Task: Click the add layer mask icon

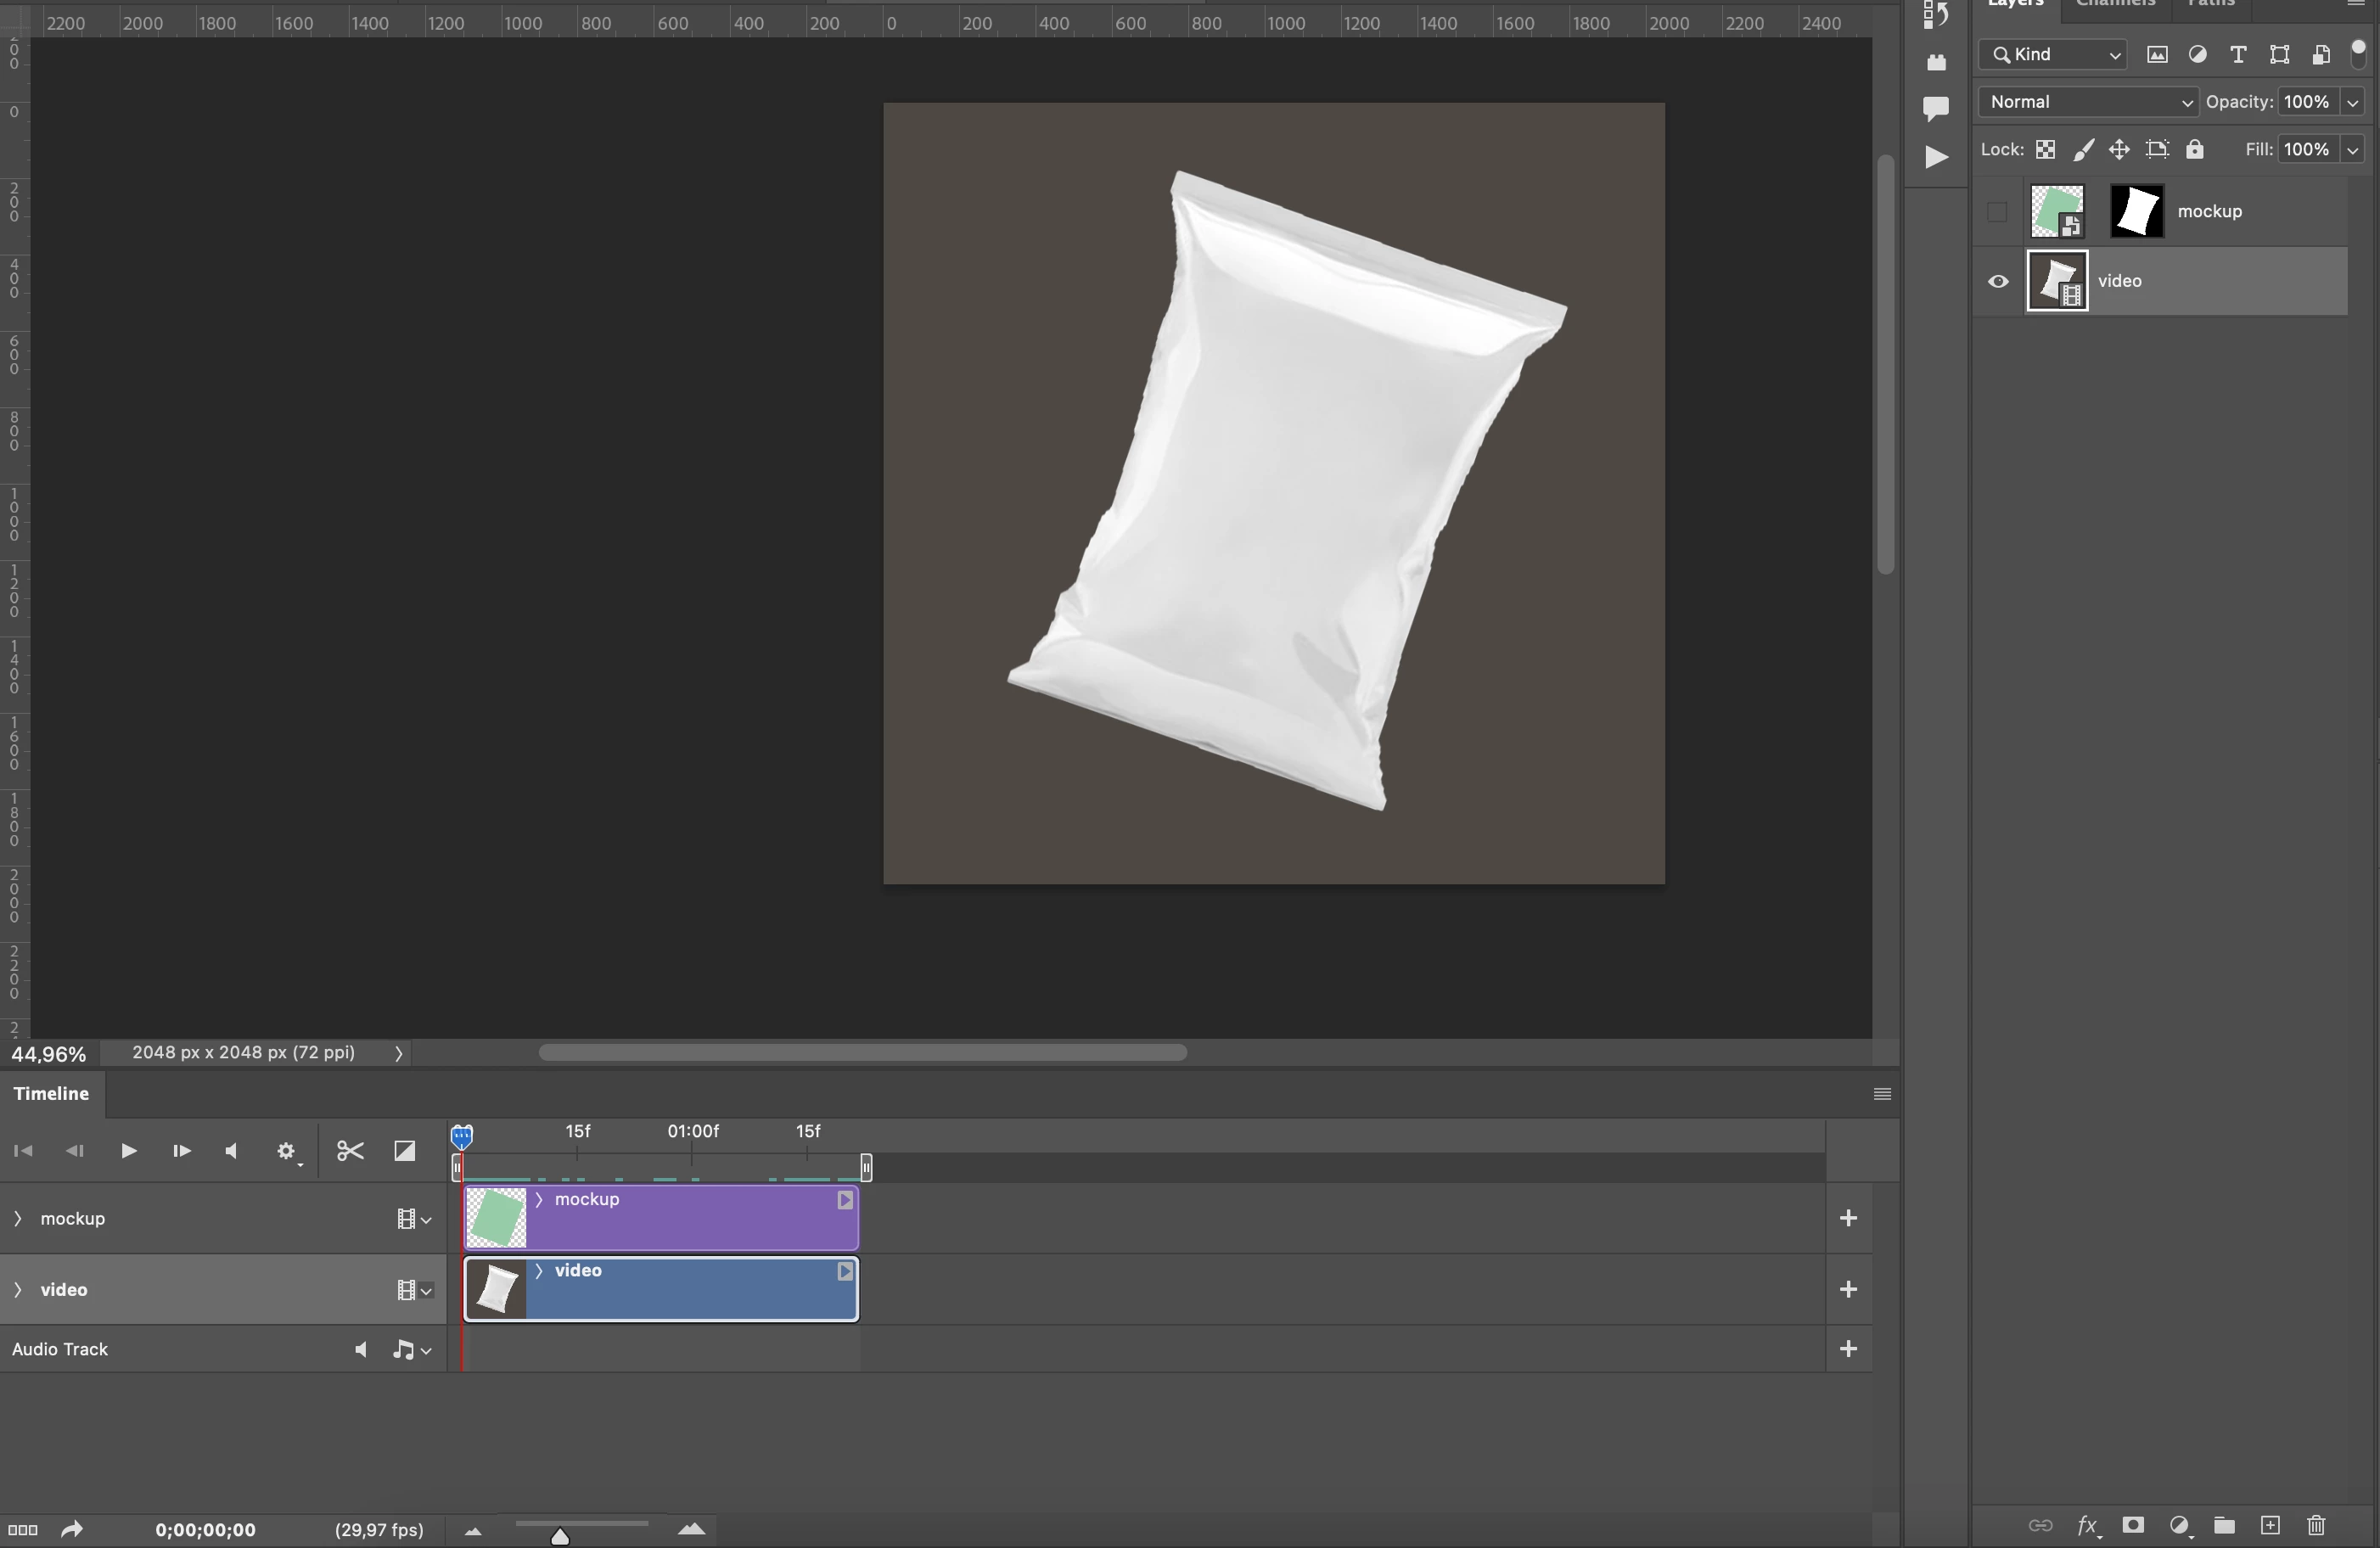Action: [2133, 1525]
